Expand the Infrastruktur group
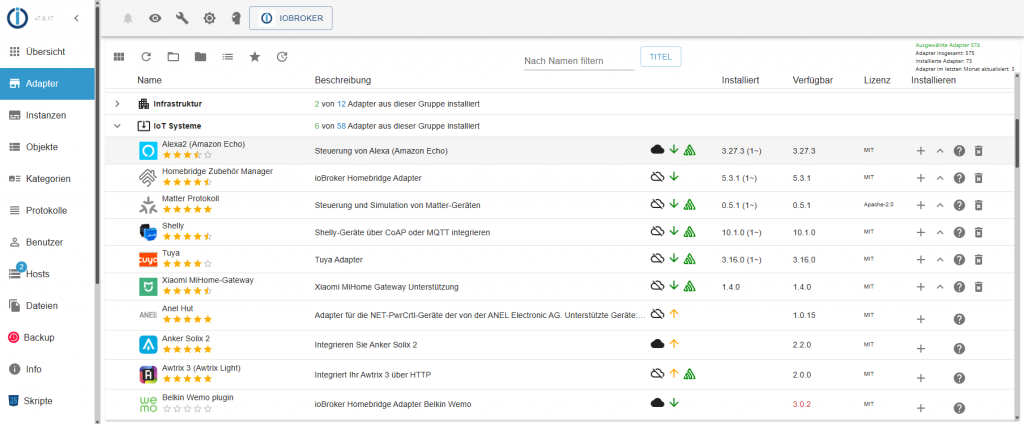 (118, 104)
